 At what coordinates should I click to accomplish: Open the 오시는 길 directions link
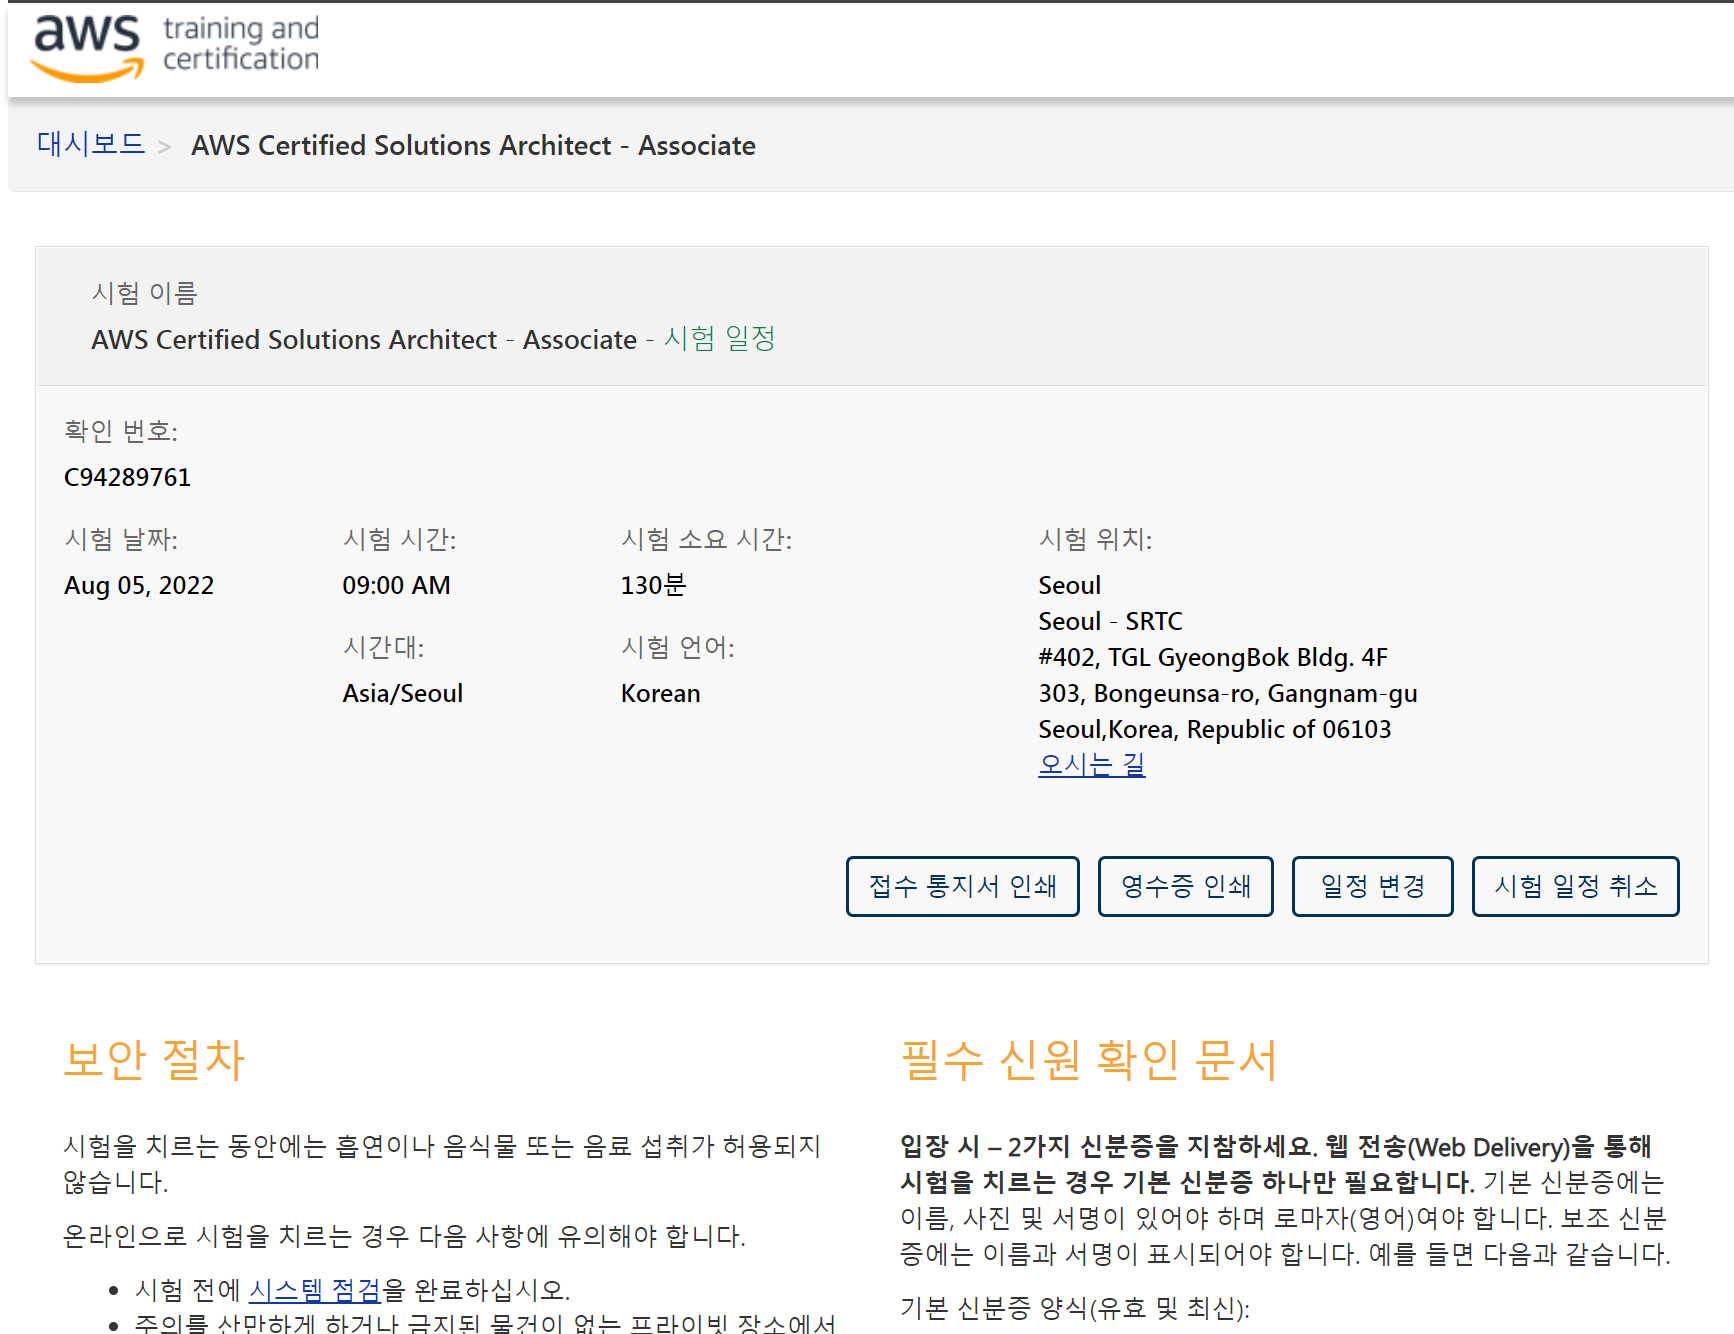coord(1092,765)
